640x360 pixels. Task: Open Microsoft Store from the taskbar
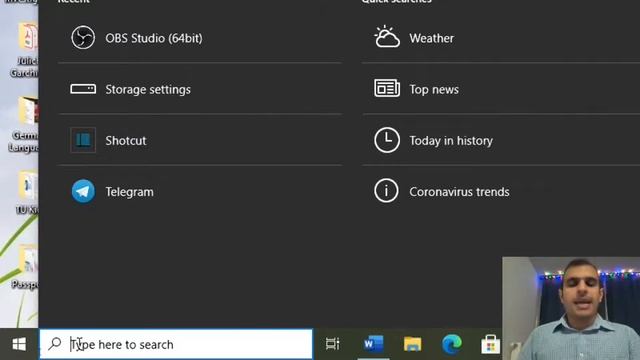[x=490, y=345]
